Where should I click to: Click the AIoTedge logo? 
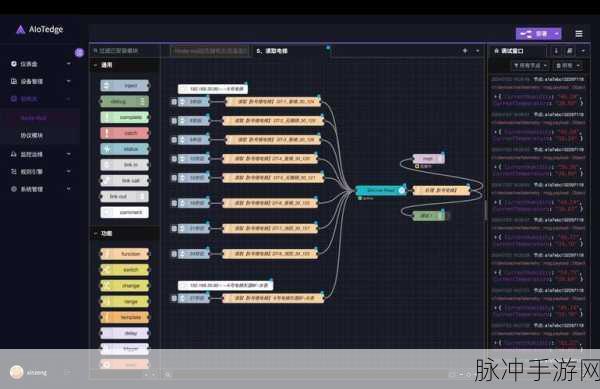click(39, 29)
